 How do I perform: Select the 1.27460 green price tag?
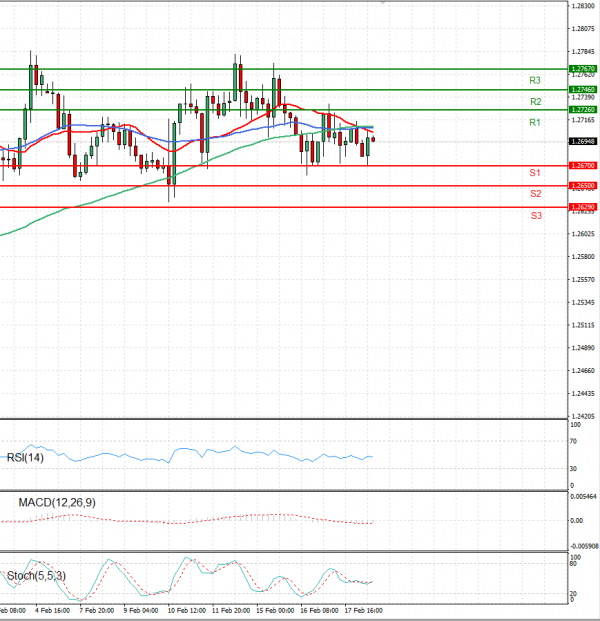(583, 90)
